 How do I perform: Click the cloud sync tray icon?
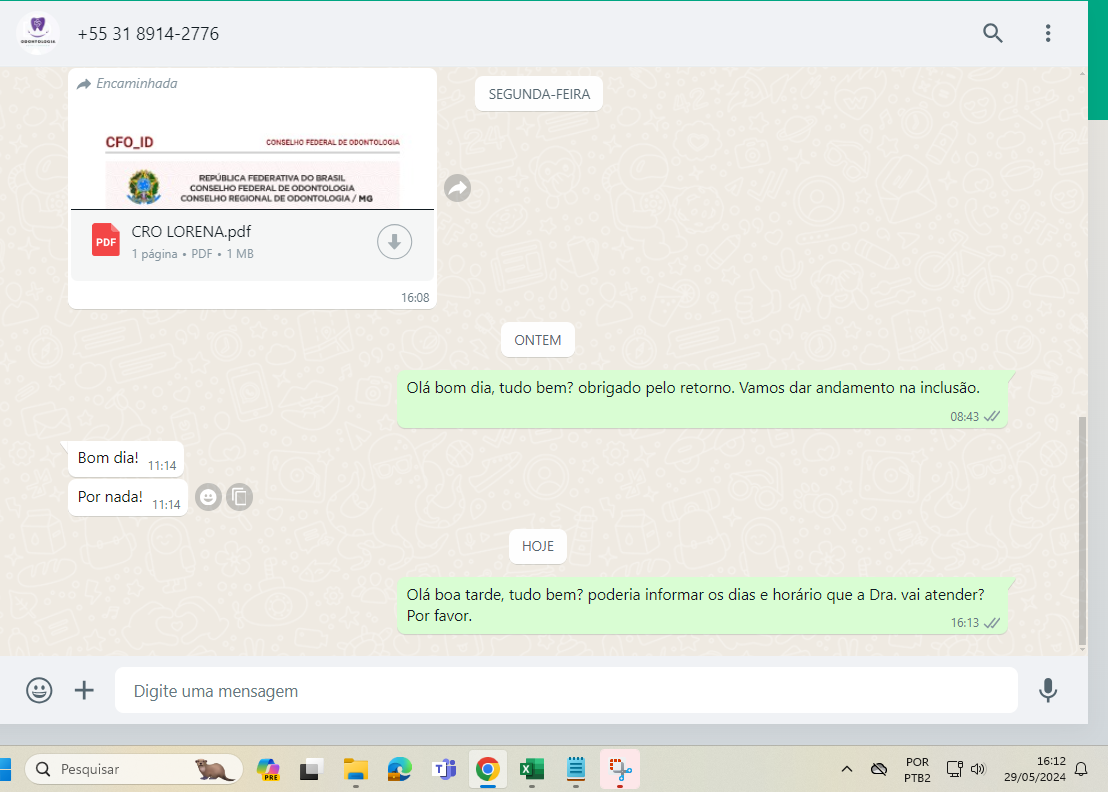coord(878,769)
